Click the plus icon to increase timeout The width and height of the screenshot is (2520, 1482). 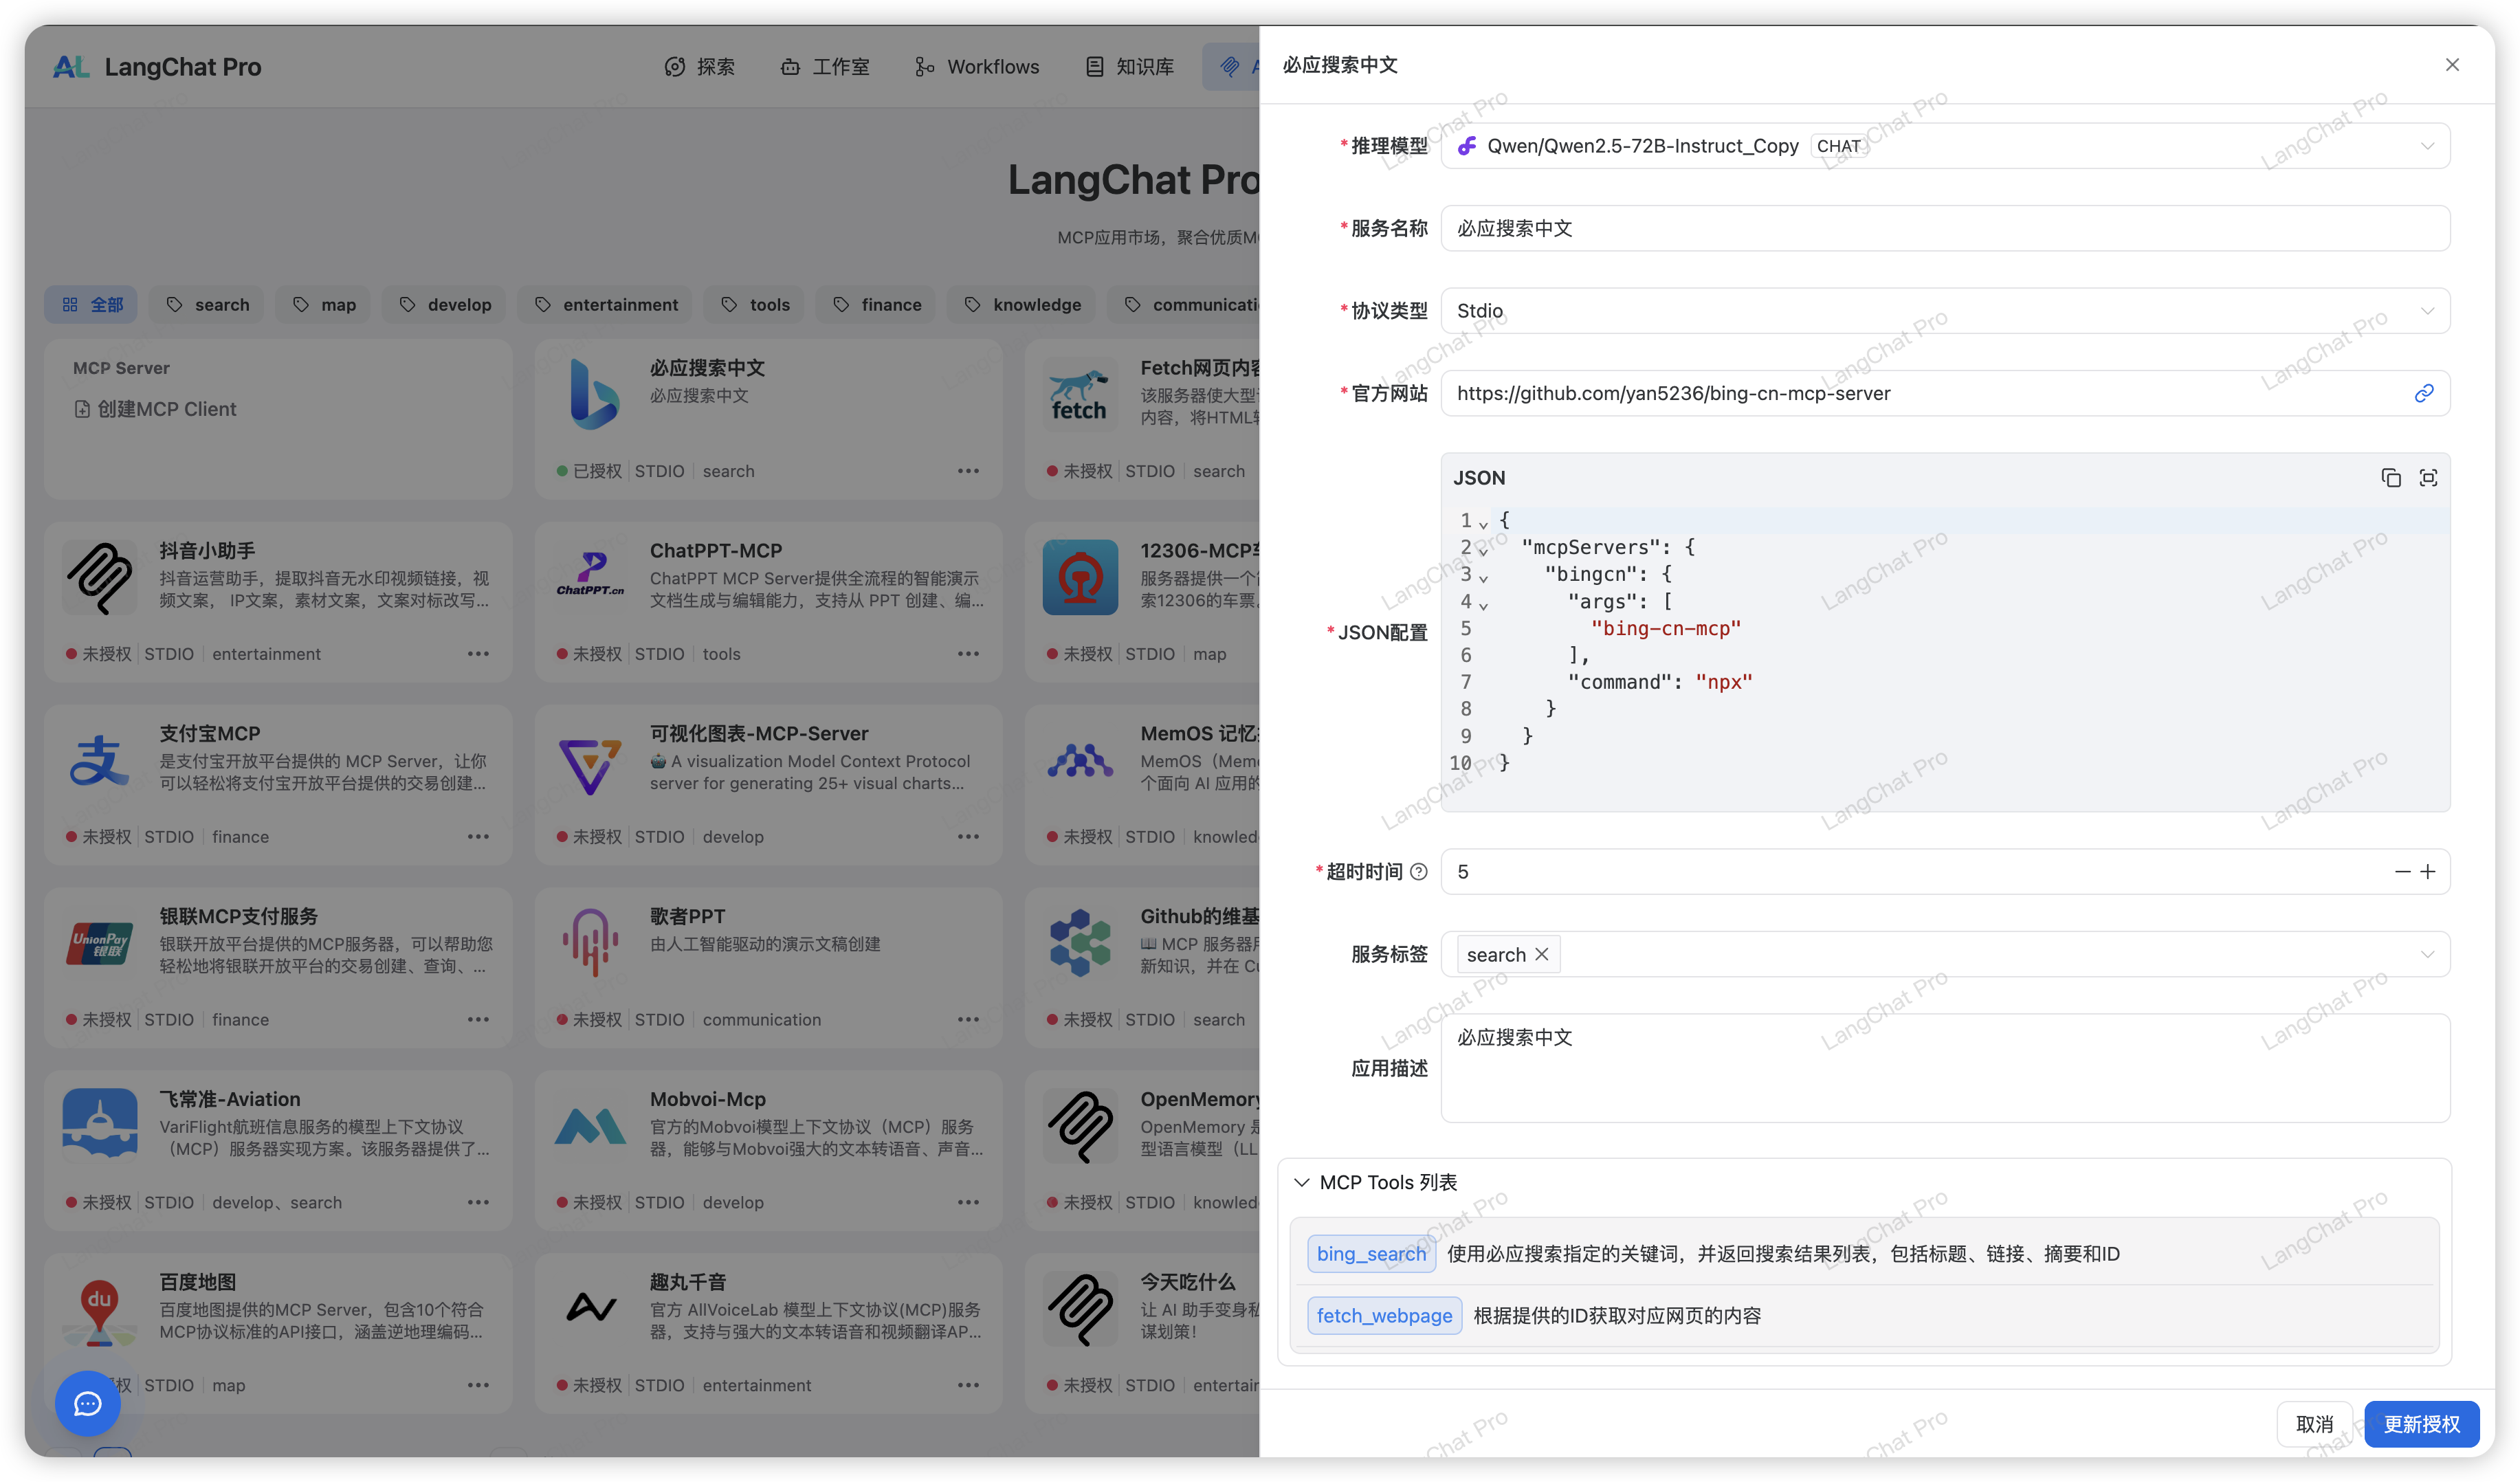coord(2428,872)
